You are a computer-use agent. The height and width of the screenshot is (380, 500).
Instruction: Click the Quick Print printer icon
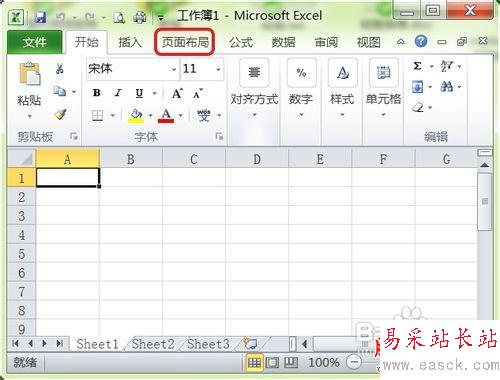click(139, 17)
